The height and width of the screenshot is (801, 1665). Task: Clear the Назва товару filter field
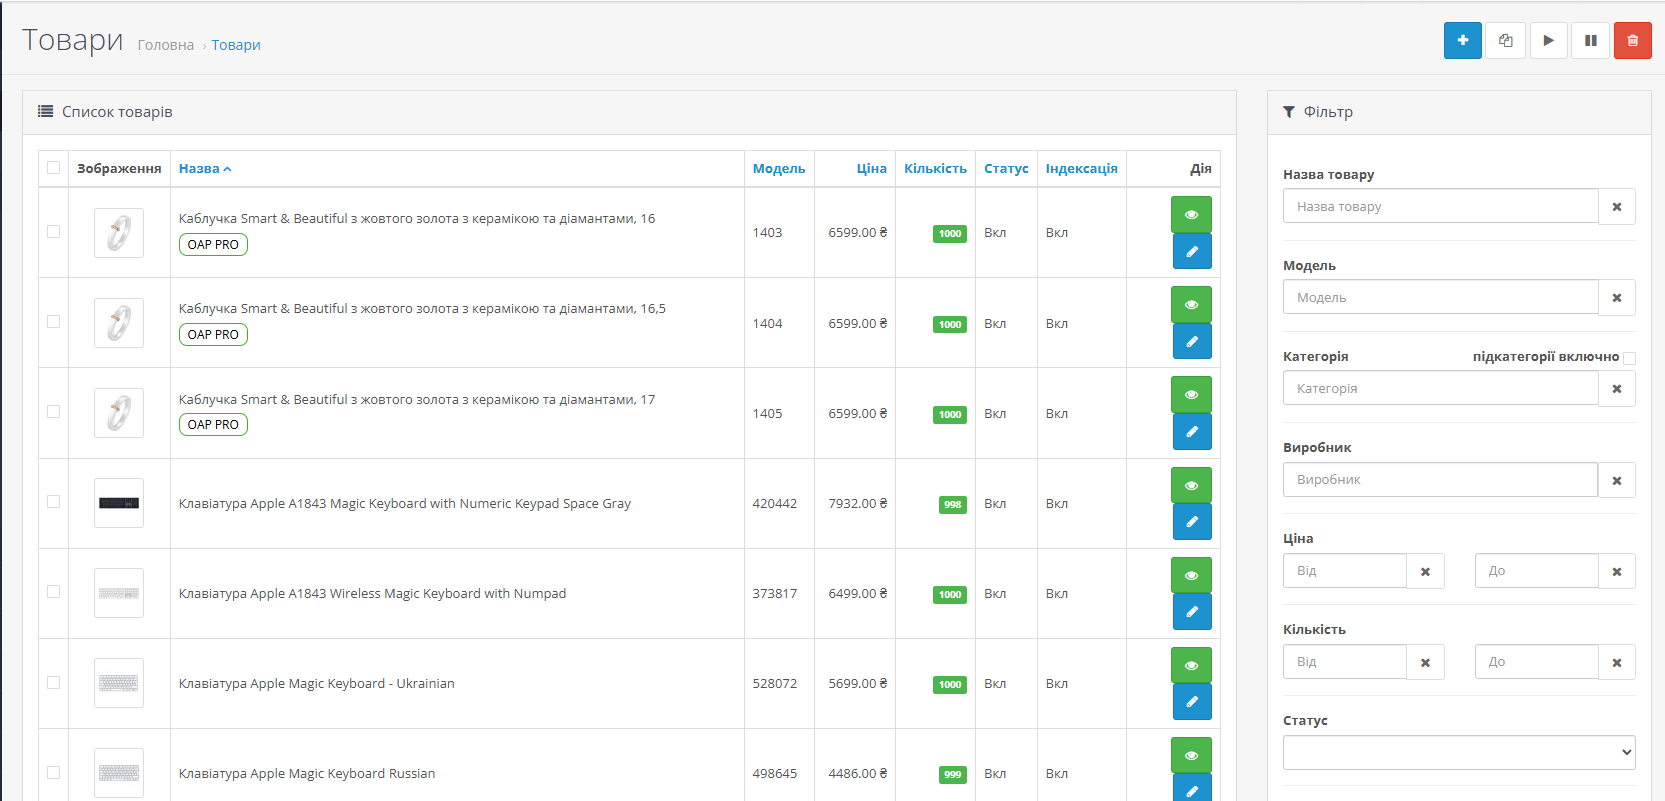[x=1616, y=207]
